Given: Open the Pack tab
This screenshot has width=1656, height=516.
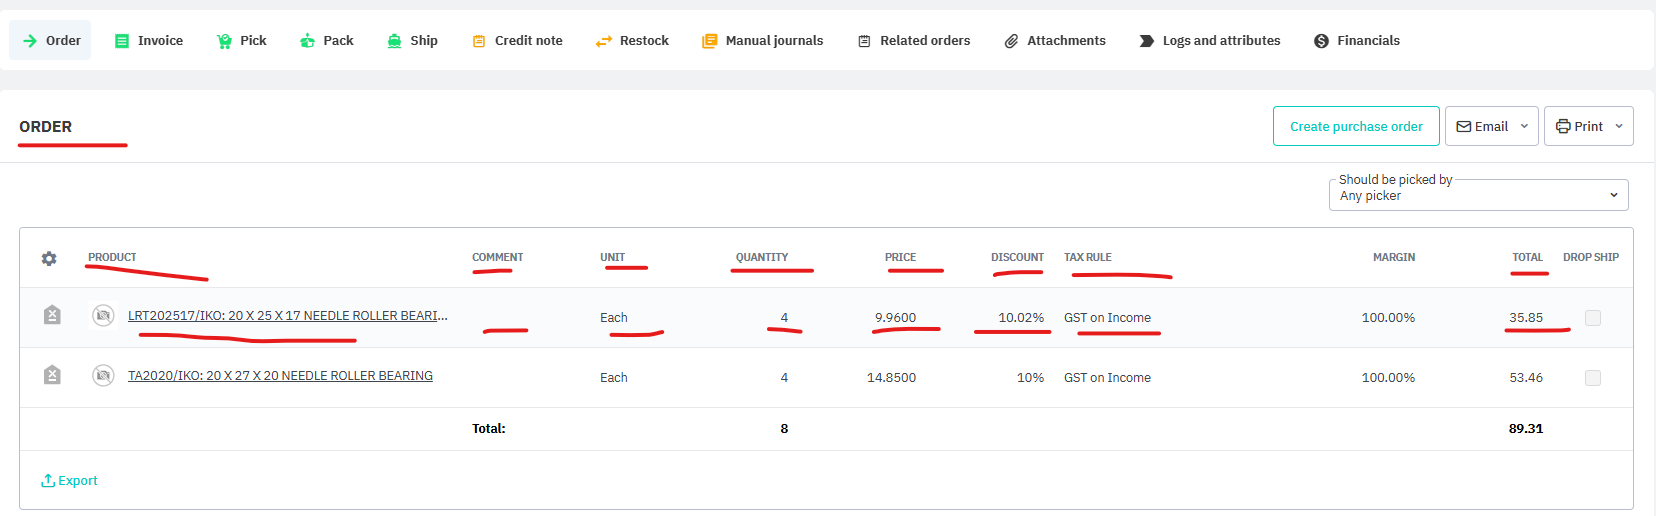Looking at the screenshot, I should [326, 41].
